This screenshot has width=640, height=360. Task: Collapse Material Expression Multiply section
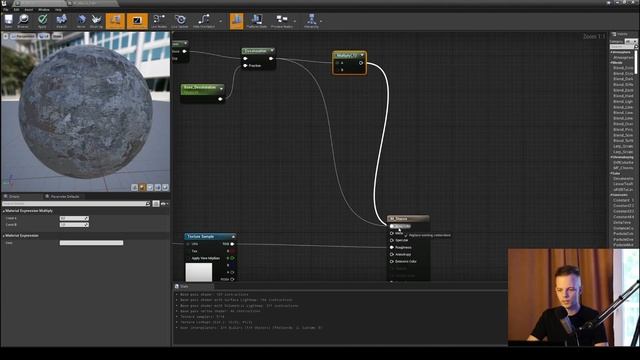click(x=4, y=211)
